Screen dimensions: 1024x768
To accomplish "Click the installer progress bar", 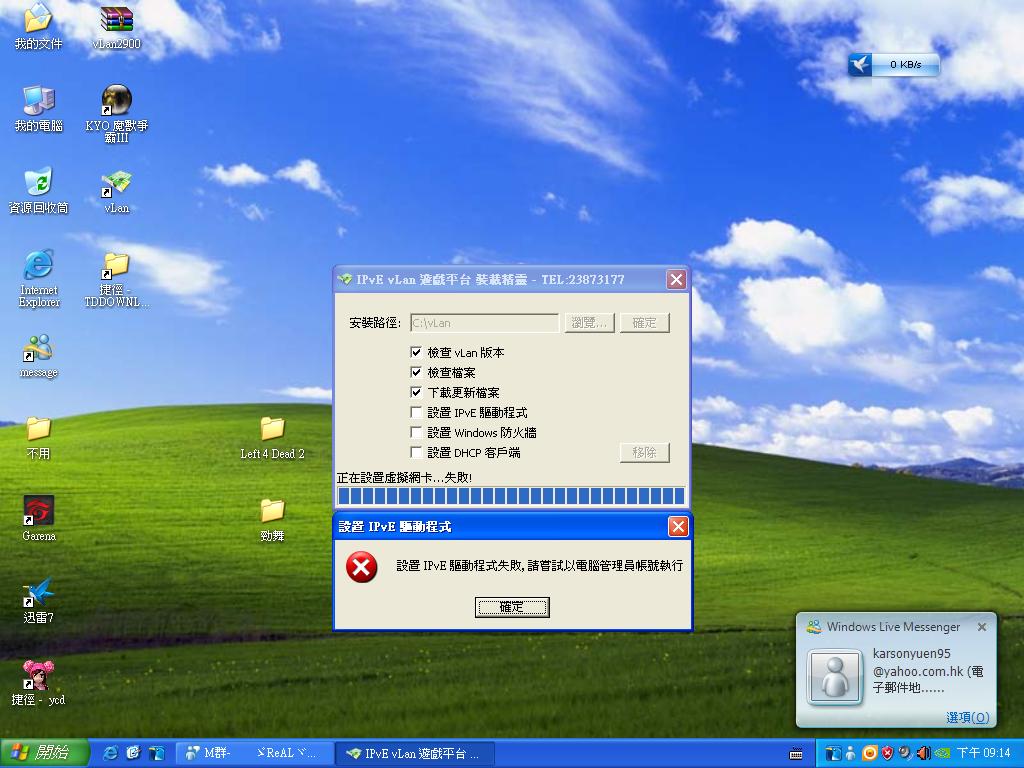I will (511, 496).
